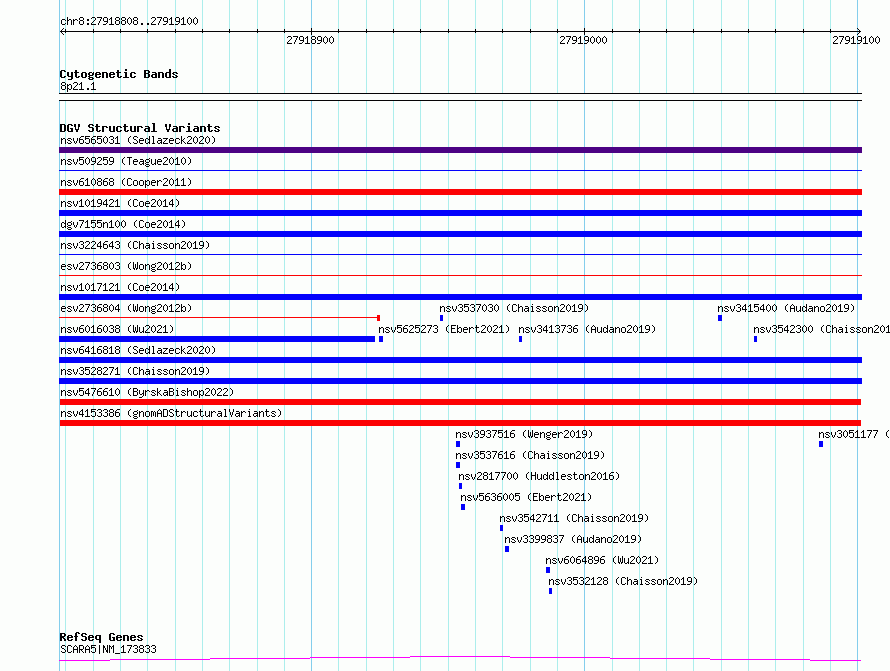Select the nsv6064896 (Wu2021) blue marker
This screenshot has height=671, width=890.
click(548, 570)
